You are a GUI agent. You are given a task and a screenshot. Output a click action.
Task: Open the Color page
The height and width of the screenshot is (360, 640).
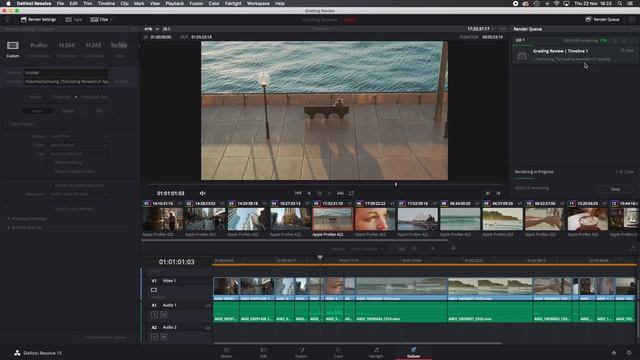pyautogui.click(x=338, y=353)
